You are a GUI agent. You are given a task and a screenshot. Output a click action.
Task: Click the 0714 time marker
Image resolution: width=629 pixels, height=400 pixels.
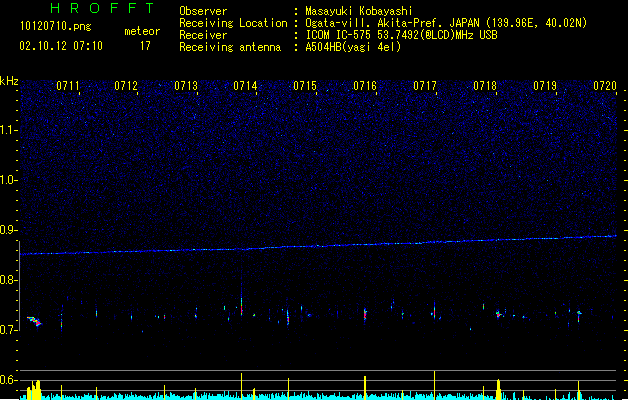(245, 86)
